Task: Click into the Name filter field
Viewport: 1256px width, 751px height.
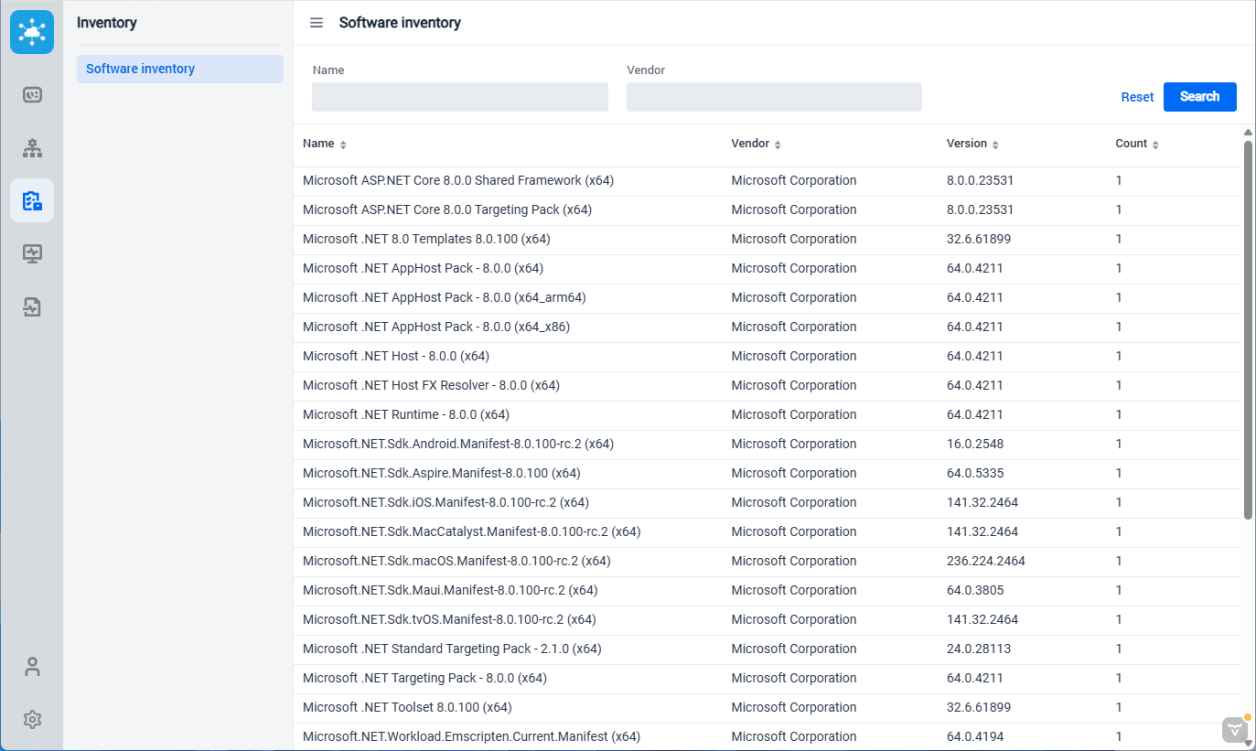Action: [460, 97]
